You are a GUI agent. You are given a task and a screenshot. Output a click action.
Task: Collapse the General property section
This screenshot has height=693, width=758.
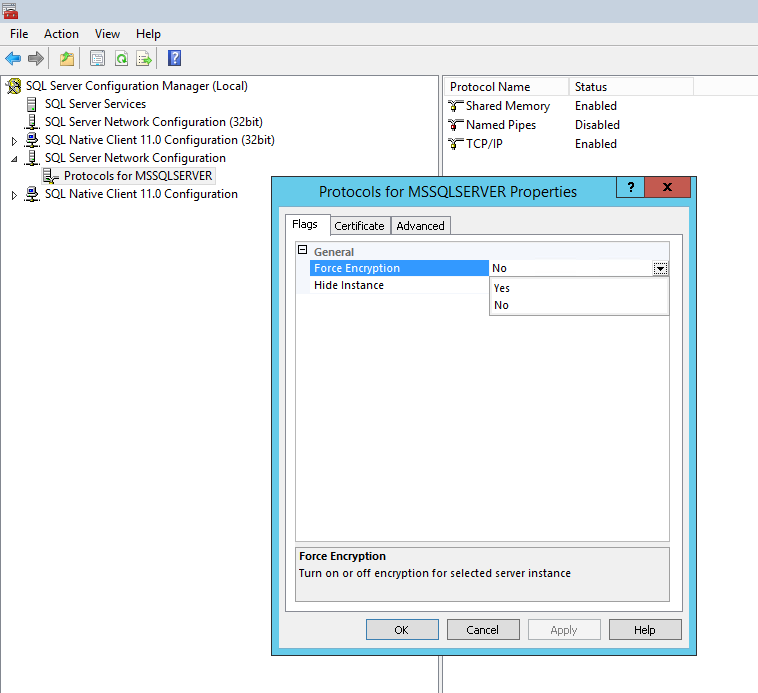[x=303, y=251]
